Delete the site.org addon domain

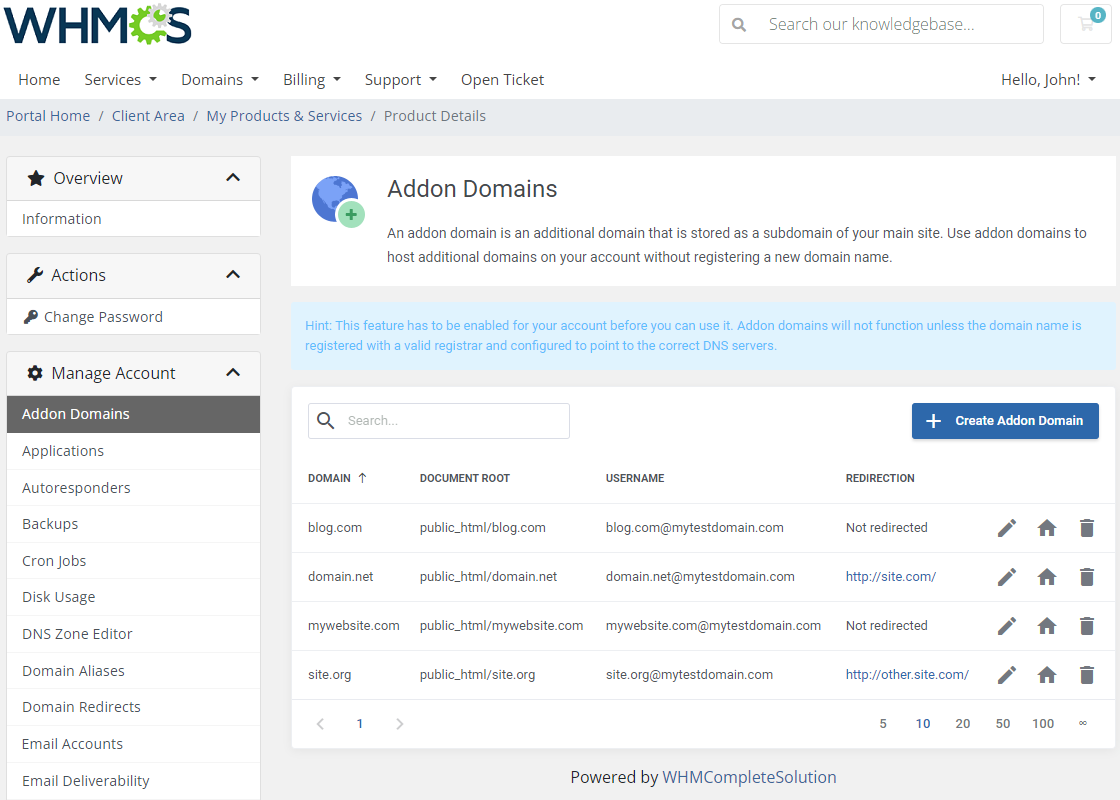click(x=1086, y=675)
